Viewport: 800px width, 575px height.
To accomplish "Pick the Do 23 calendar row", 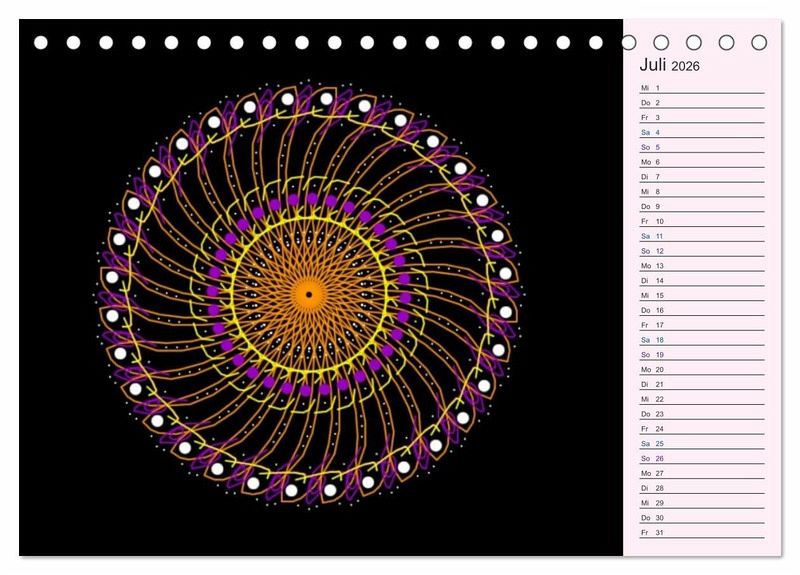I will point(702,414).
